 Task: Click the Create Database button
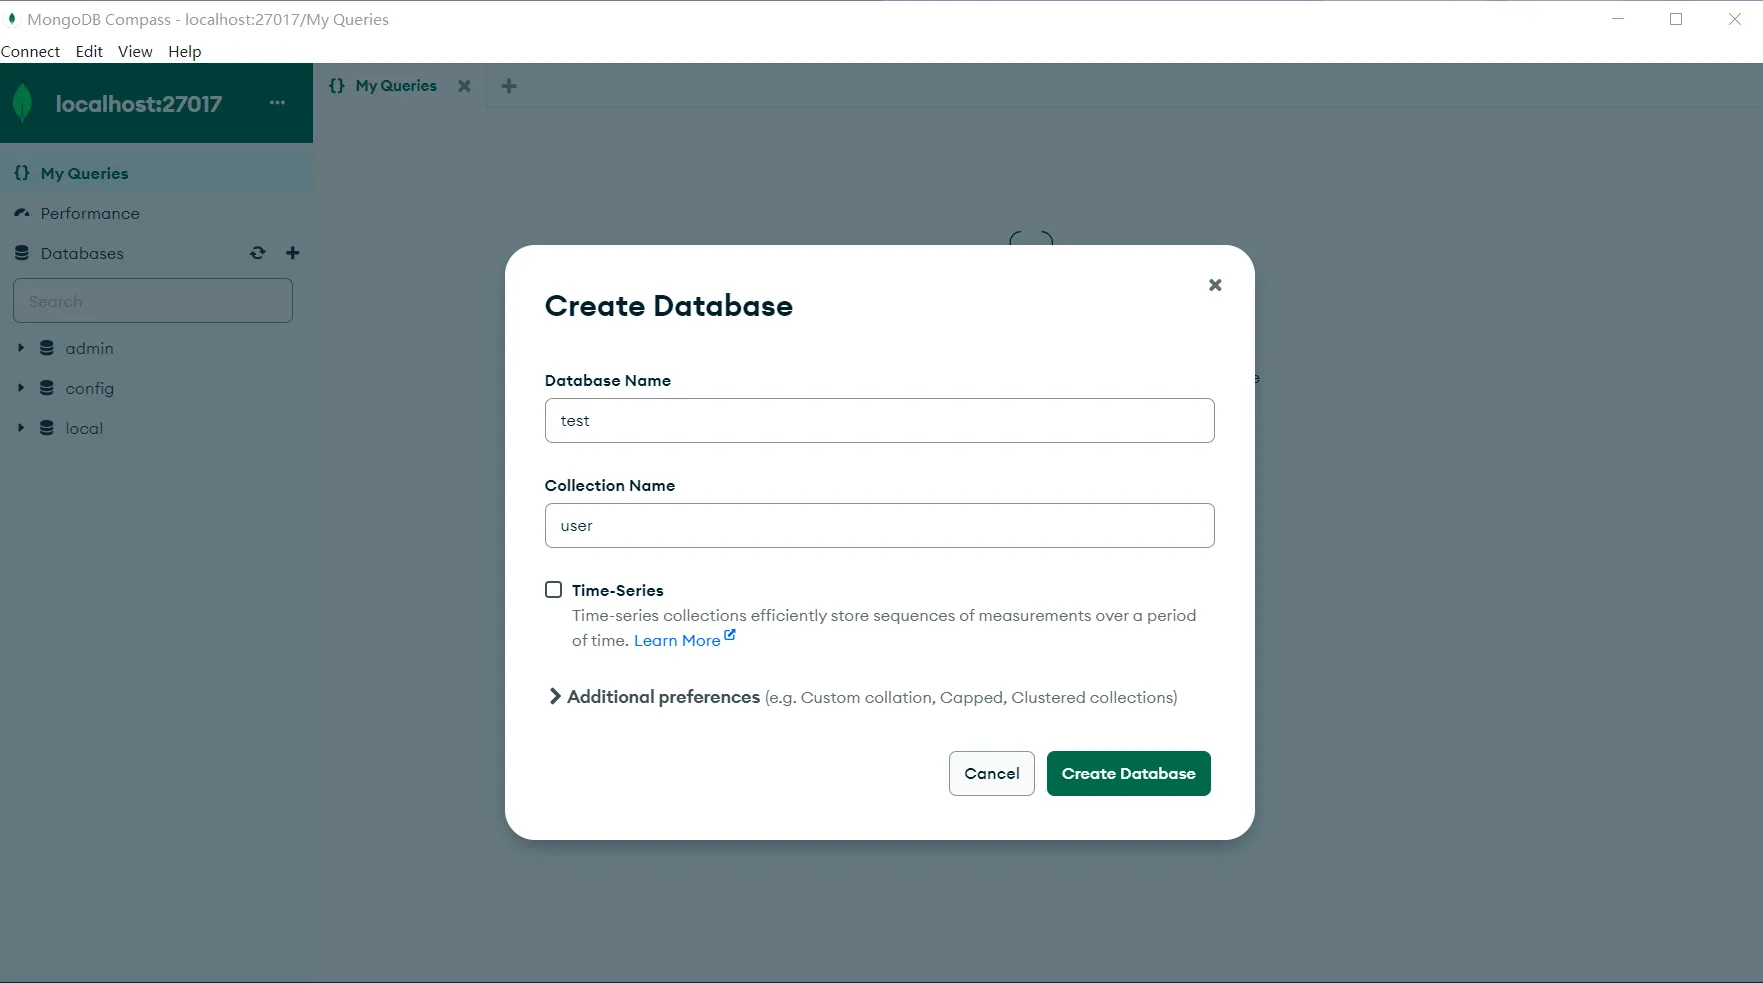tap(1128, 774)
